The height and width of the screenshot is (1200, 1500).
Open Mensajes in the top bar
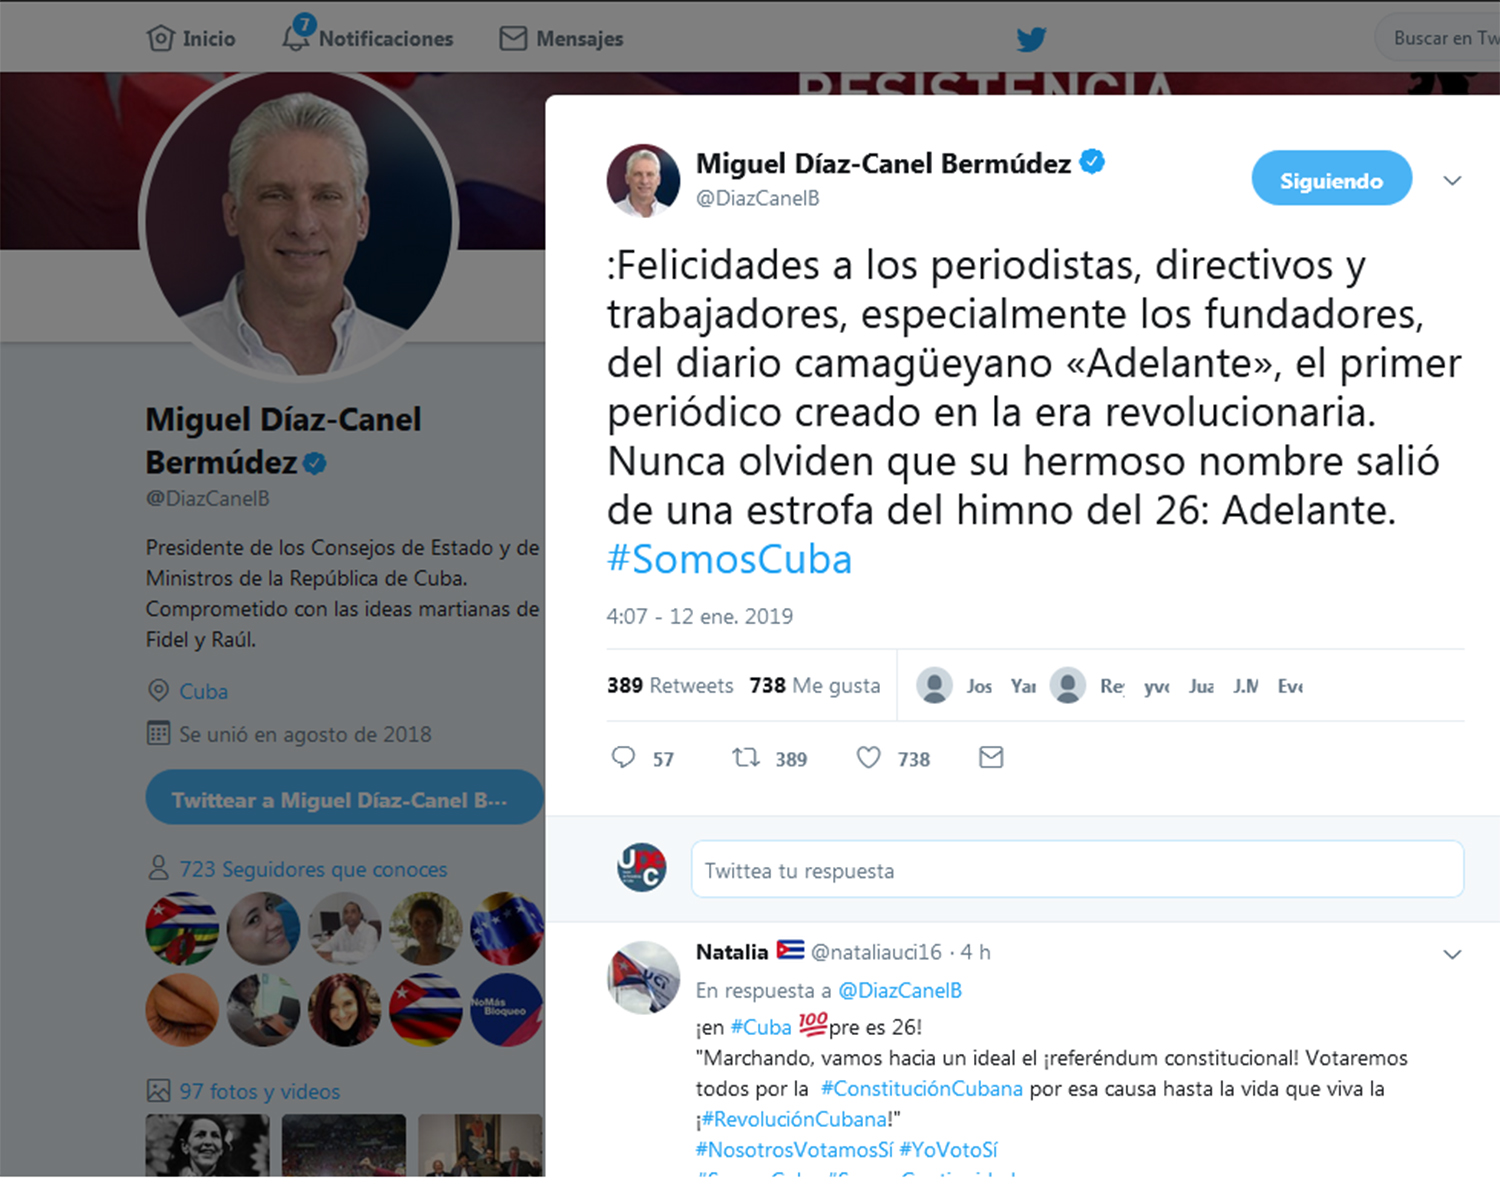click(x=561, y=39)
